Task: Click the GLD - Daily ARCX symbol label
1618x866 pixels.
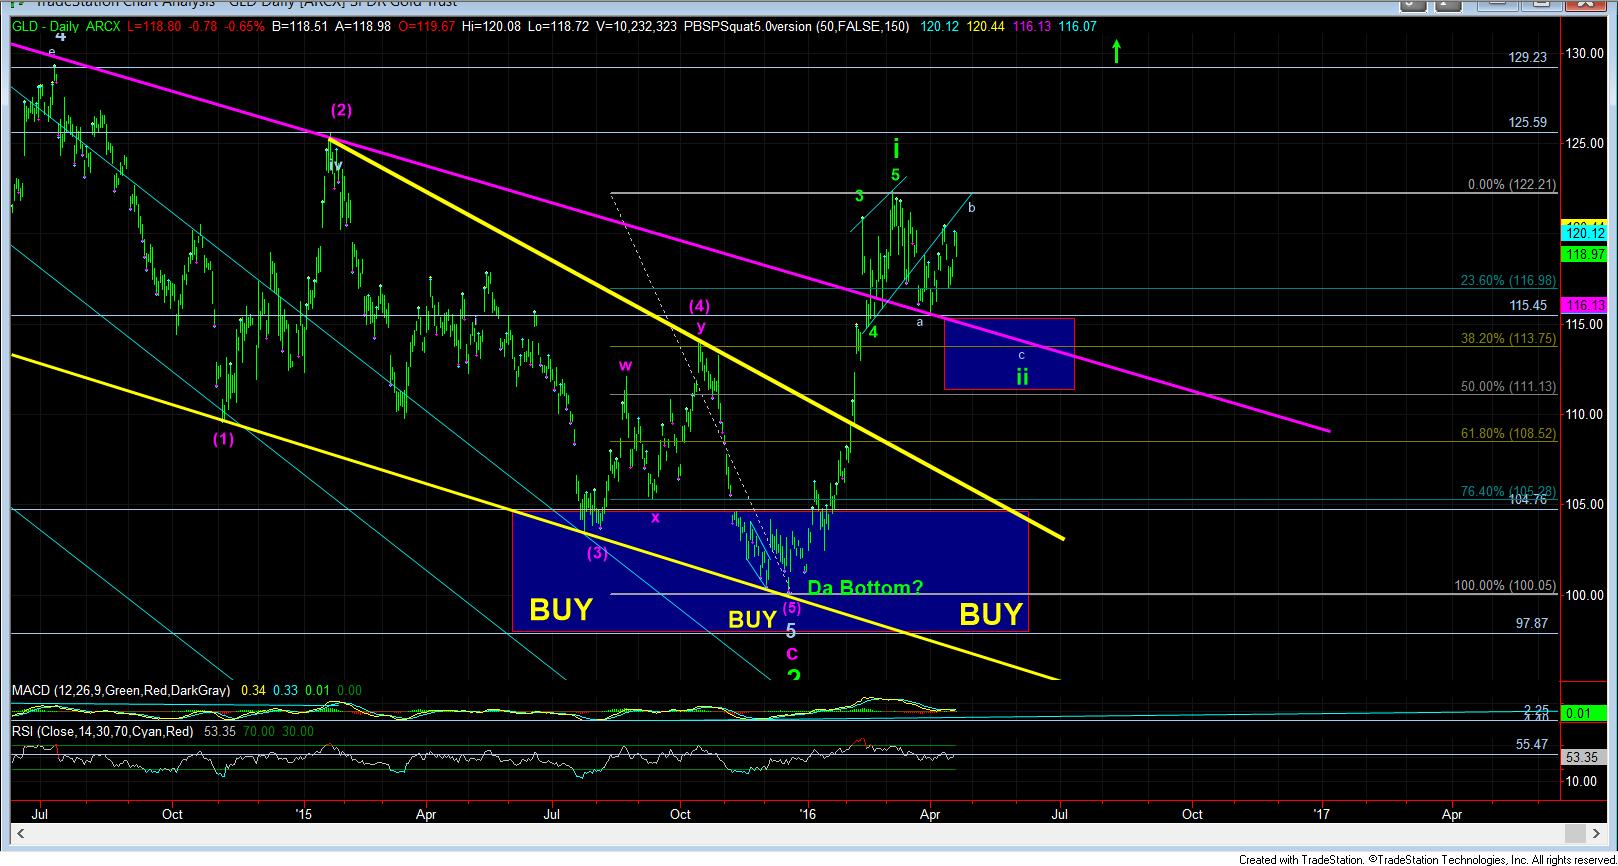Action: click(67, 26)
